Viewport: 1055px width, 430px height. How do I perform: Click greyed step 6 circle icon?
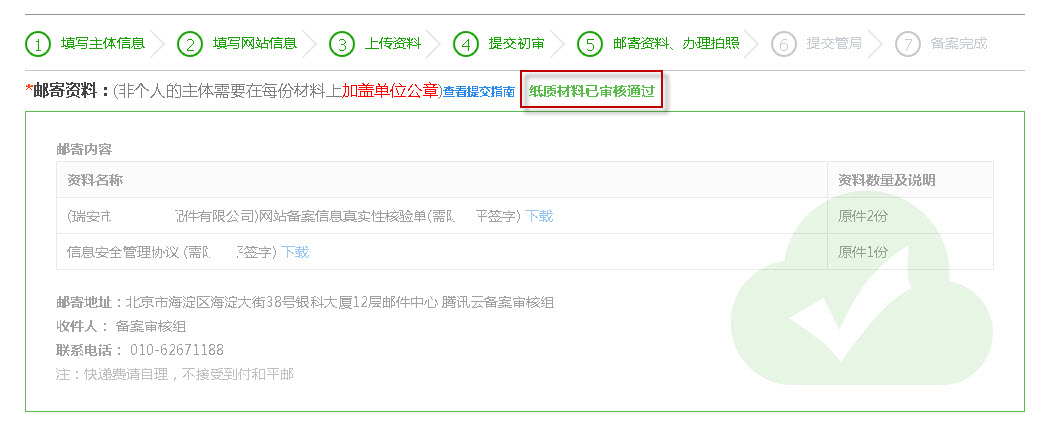point(783,44)
